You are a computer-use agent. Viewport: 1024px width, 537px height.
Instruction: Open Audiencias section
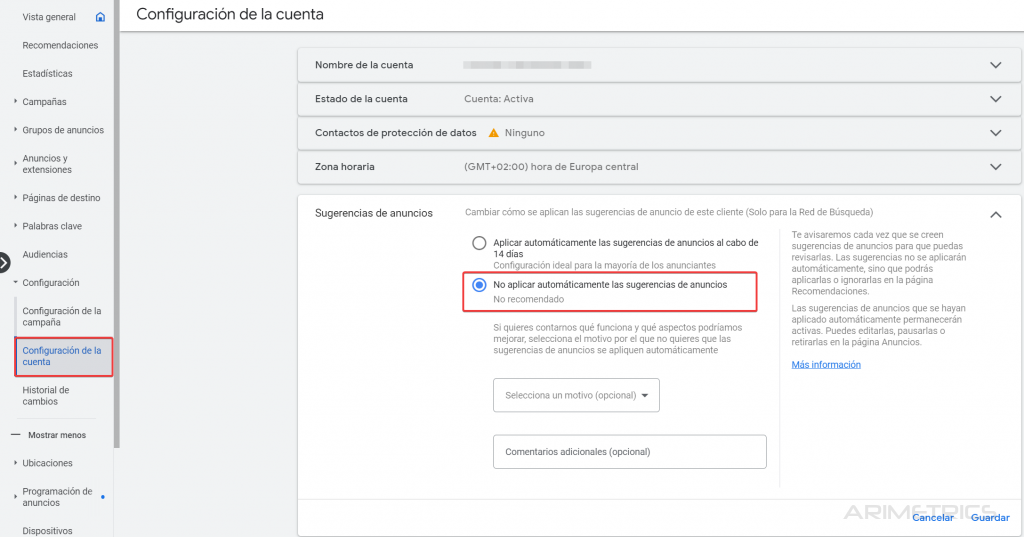(x=45, y=254)
